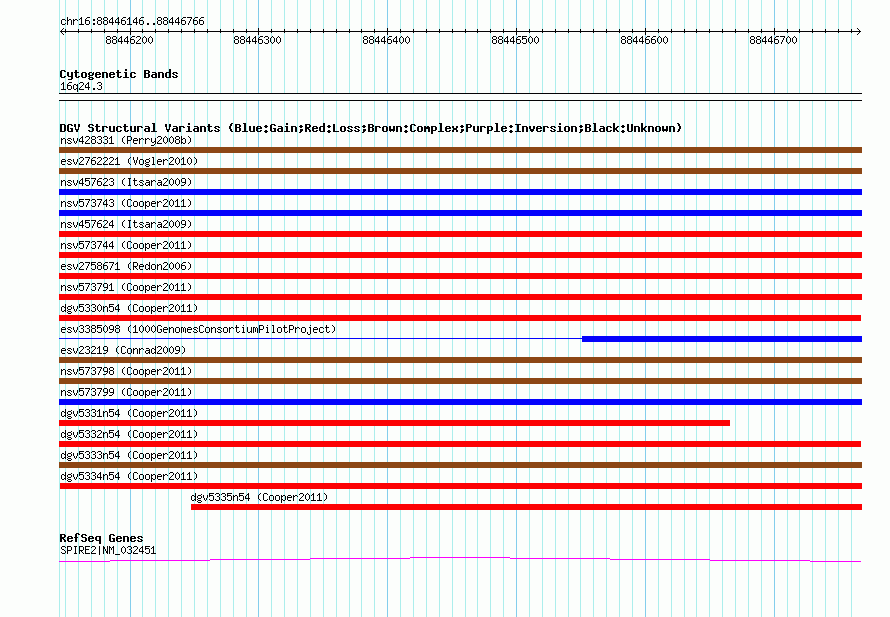The height and width of the screenshot is (617, 890).
Task: Open variant nsv573799 (Cooper2011) label
Action: click(126, 392)
